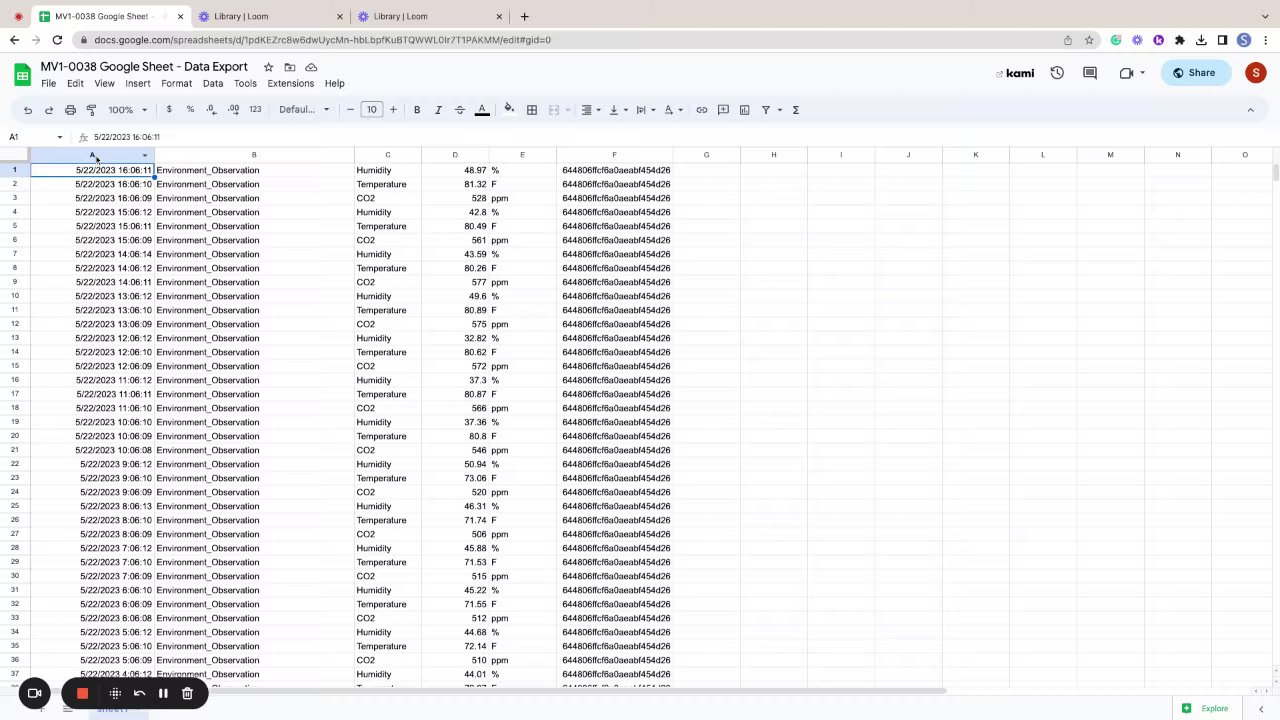Increase the font size

pyautogui.click(x=393, y=110)
